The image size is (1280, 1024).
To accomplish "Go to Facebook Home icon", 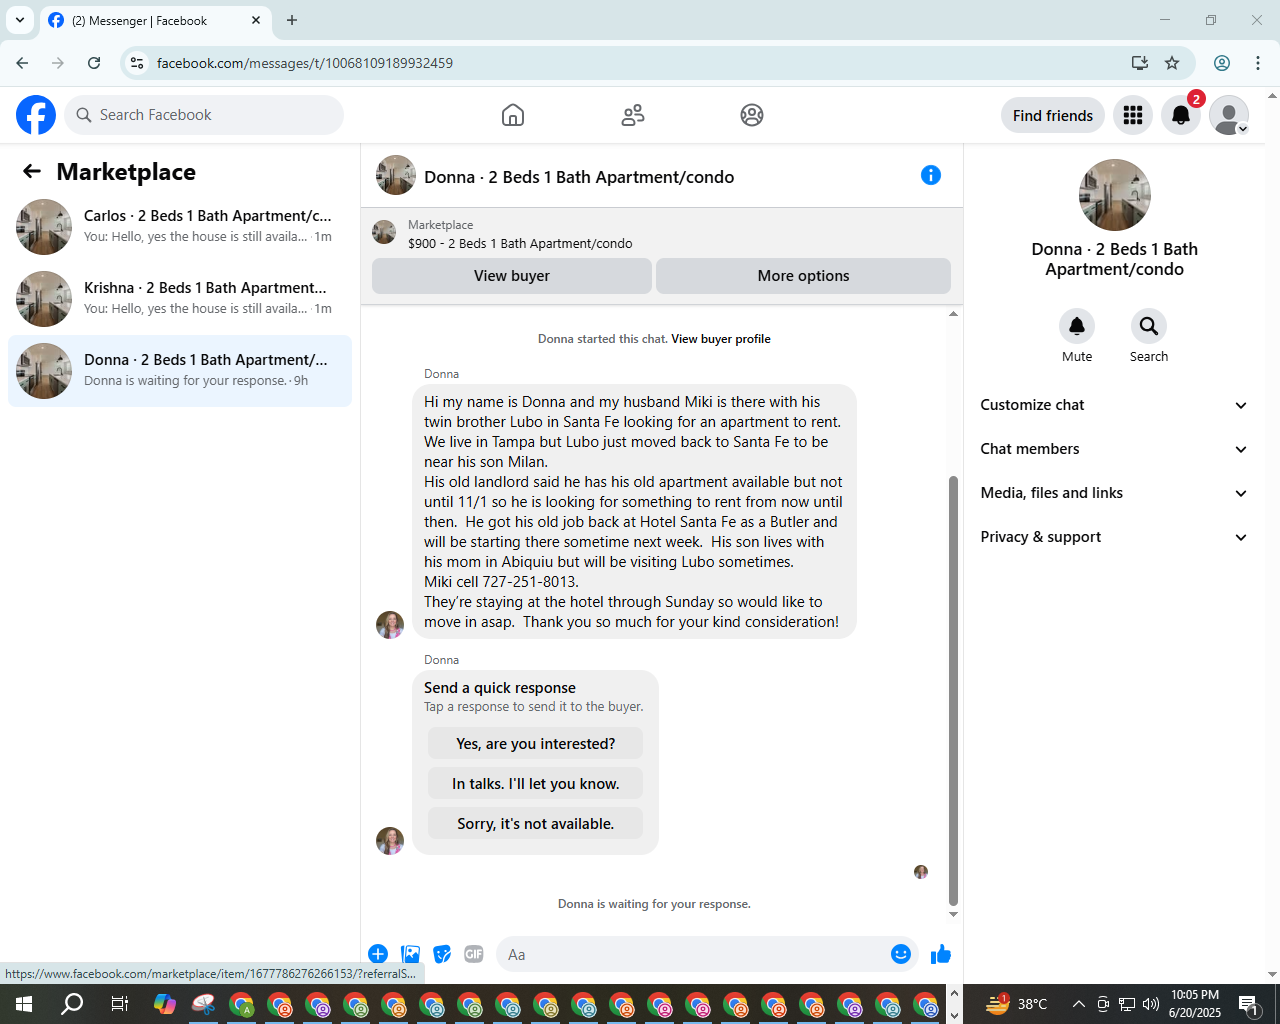I will coord(513,115).
